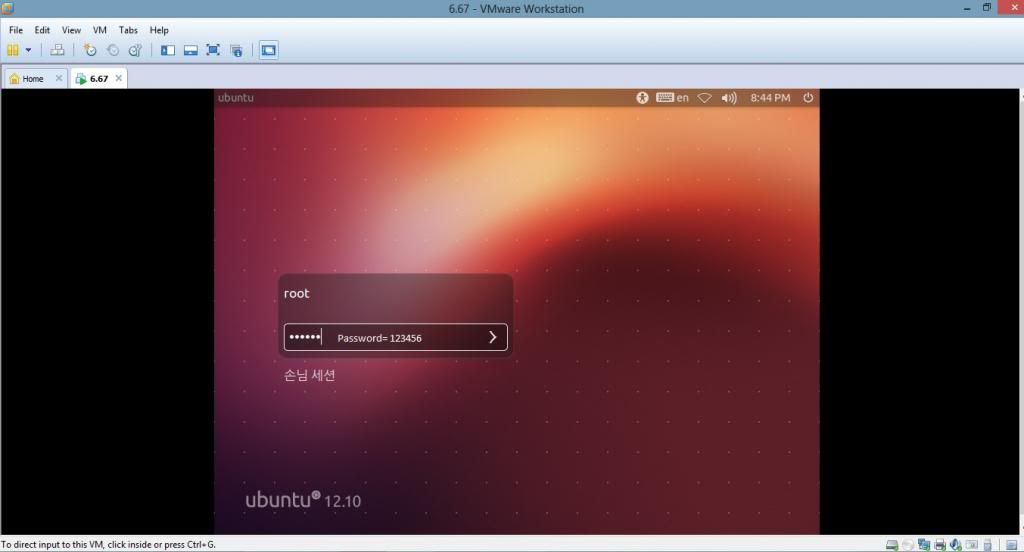Click the printer status bar icon
This screenshot has height=552, width=1024.
[940, 545]
